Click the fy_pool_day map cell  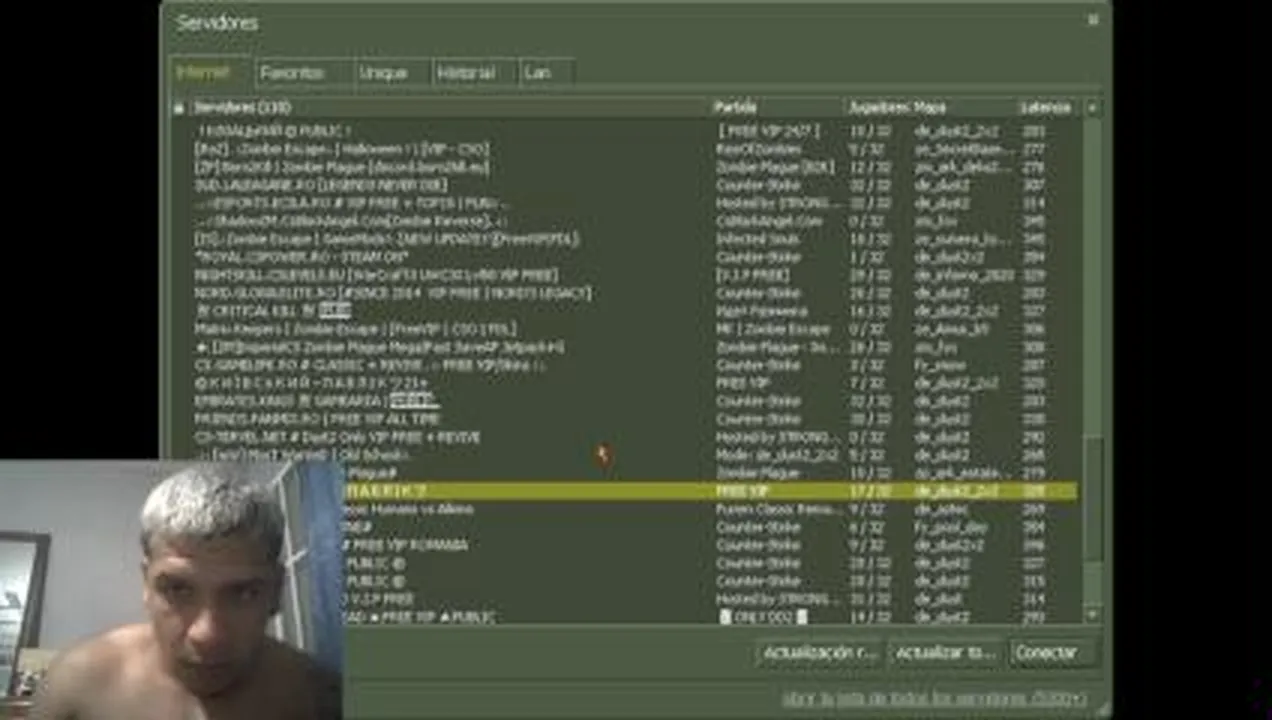tap(951, 527)
